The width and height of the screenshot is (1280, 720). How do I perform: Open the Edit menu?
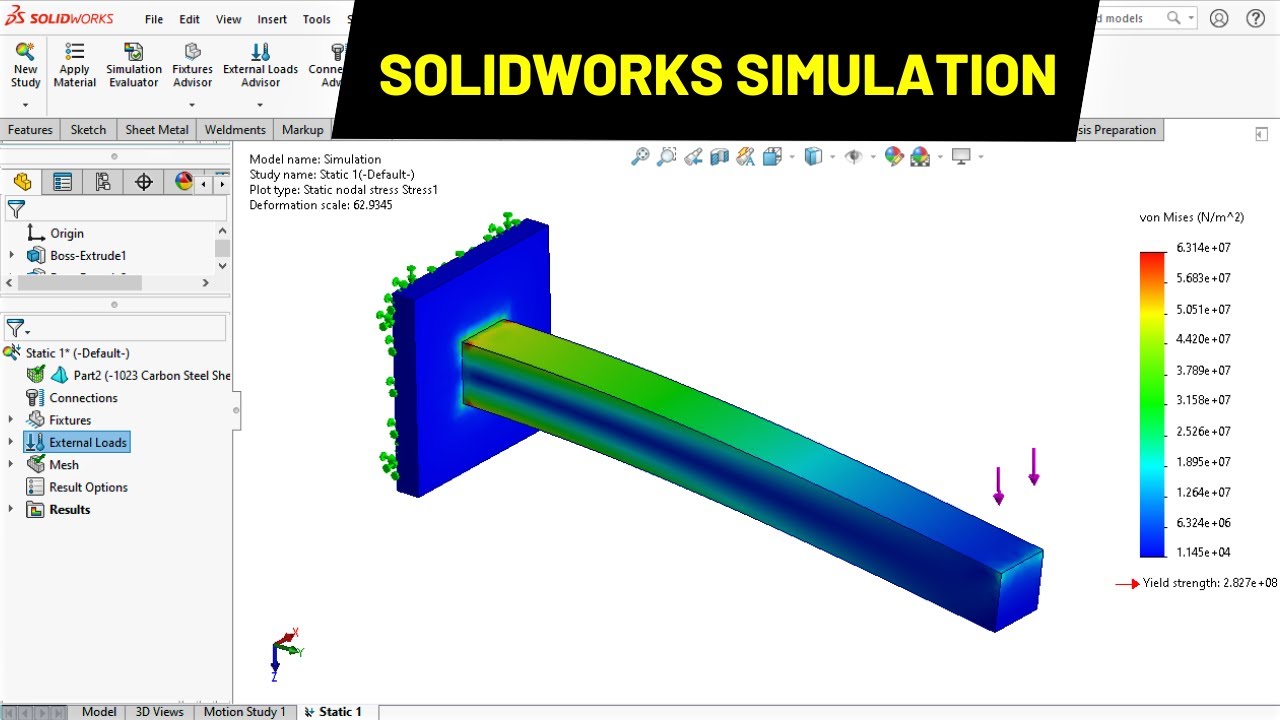coord(189,19)
